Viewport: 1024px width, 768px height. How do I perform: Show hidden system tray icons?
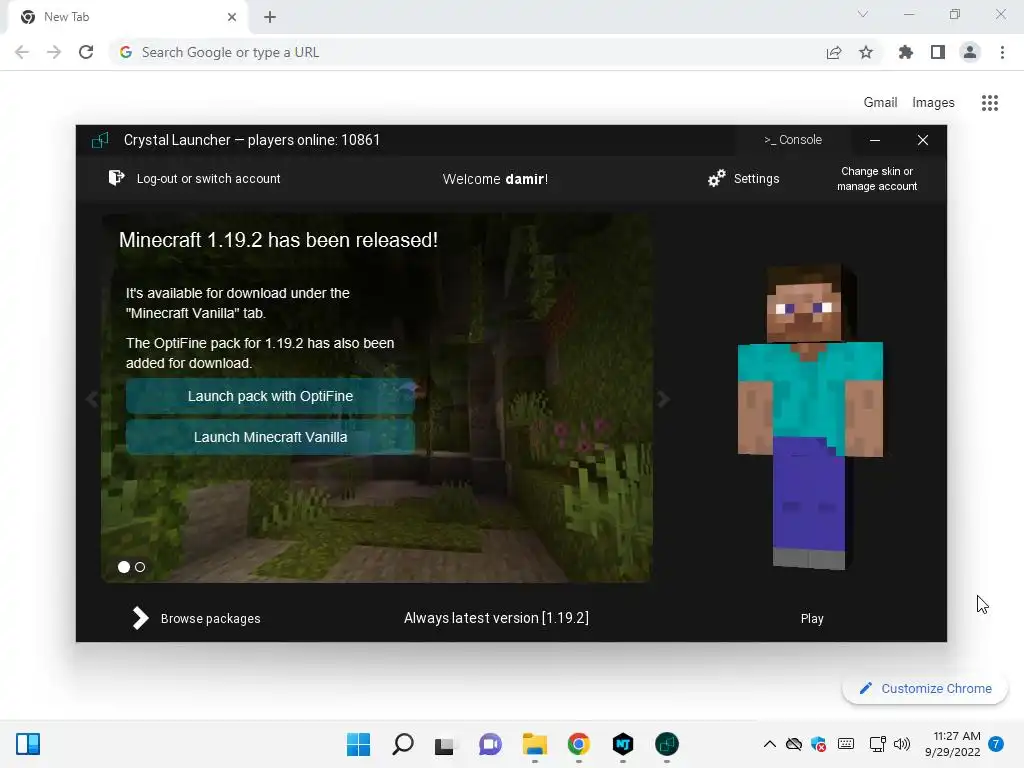pos(770,744)
